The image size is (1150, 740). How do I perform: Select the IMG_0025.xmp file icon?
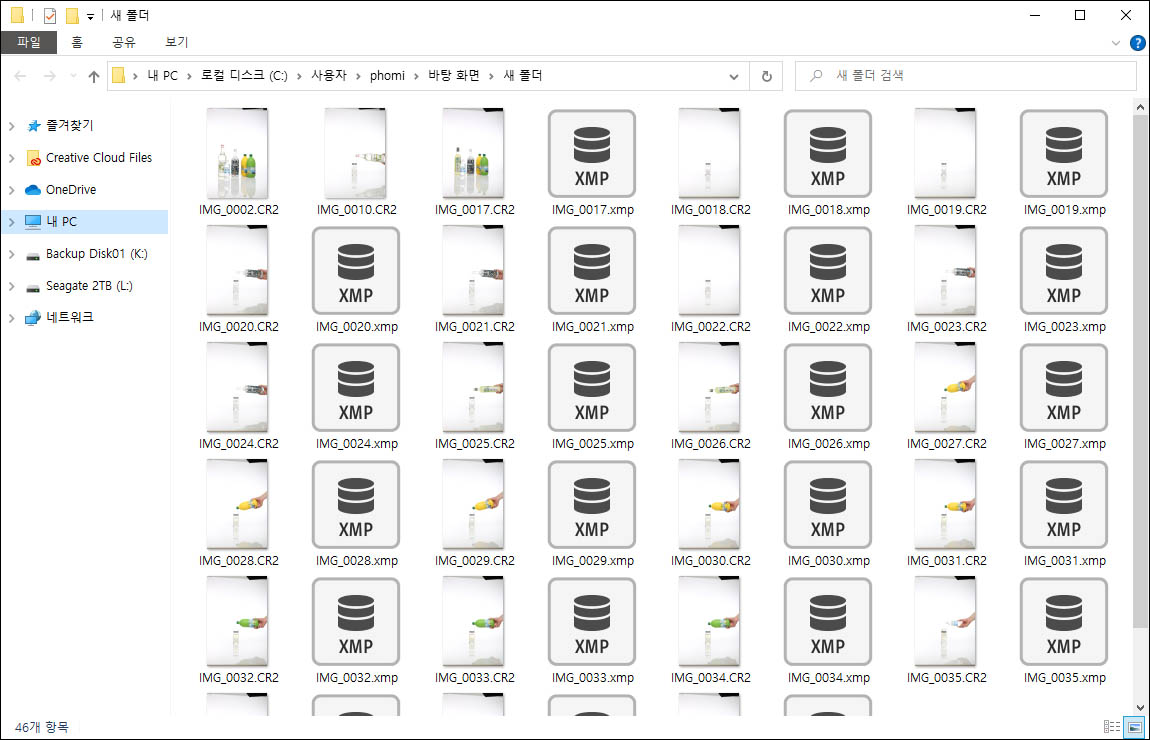click(592, 387)
